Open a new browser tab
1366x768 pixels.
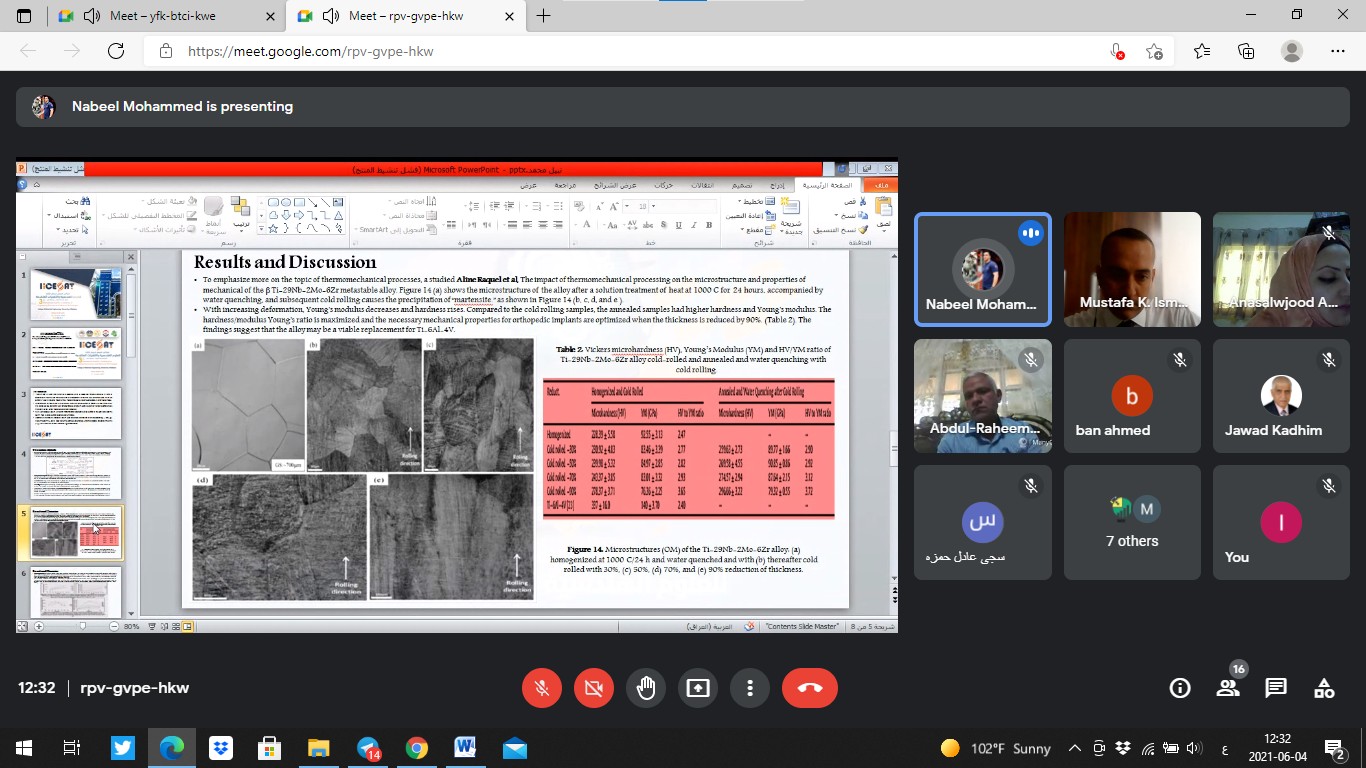(x=544, y=16)
